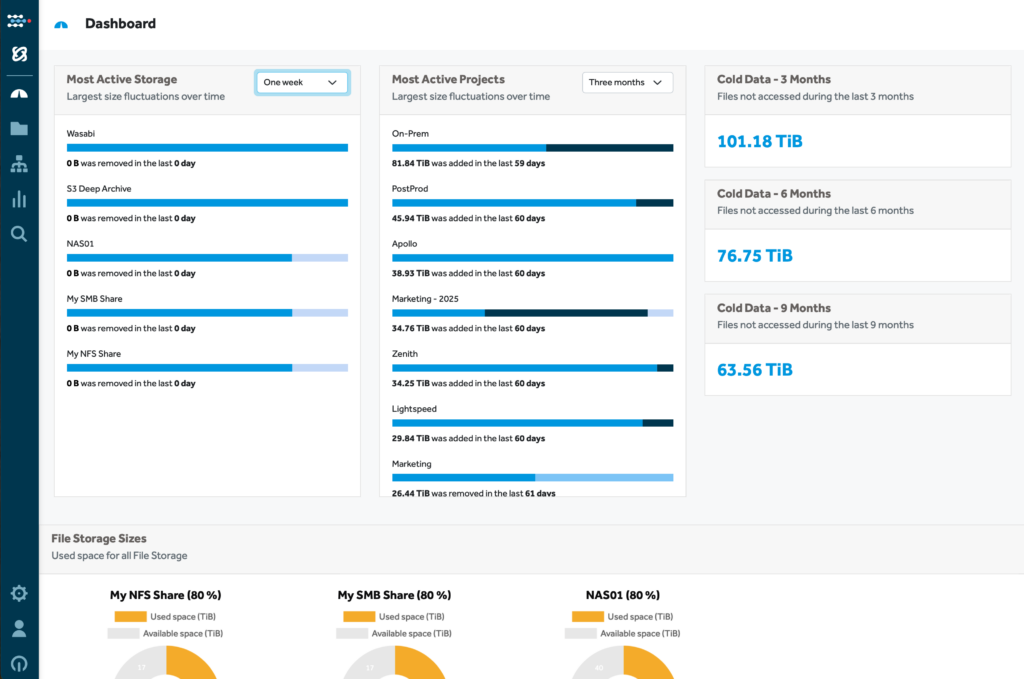The height and width of the screenshot is (679, 1024).
Task: Click the Lightspeed project bar
Action: 532,423
